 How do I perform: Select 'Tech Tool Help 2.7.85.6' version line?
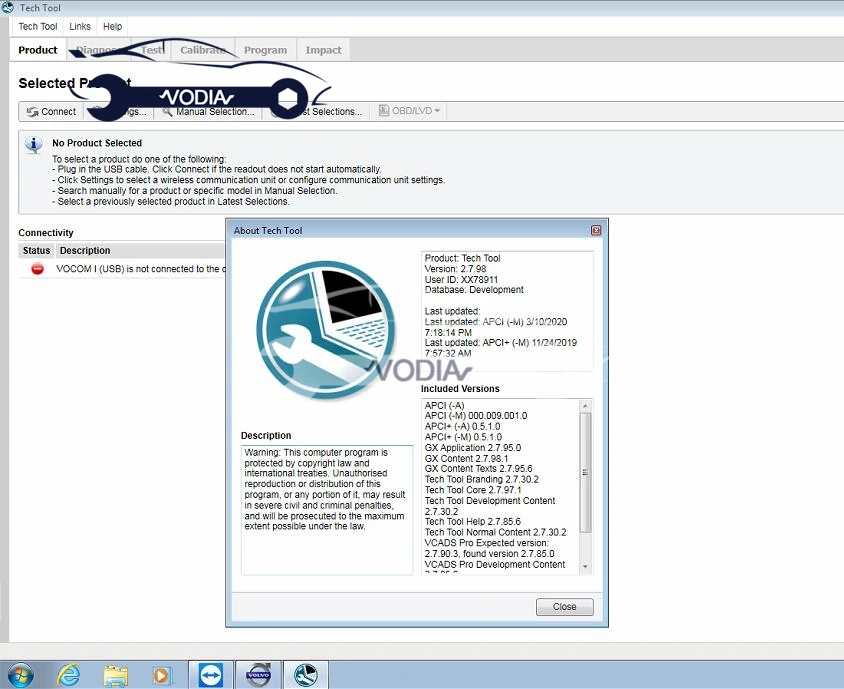click(x=473, y=521)
